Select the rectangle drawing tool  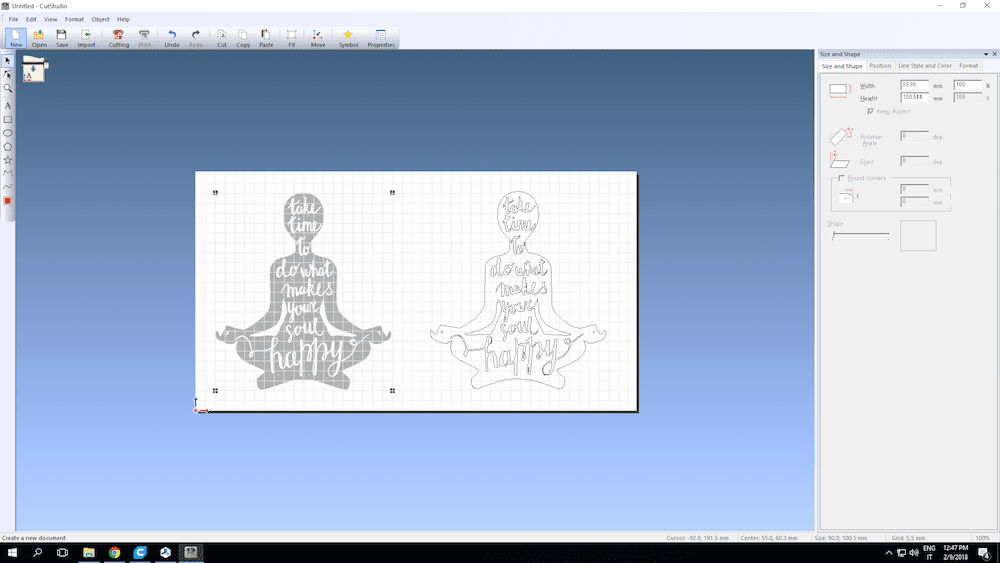click(x=8, y=119)
